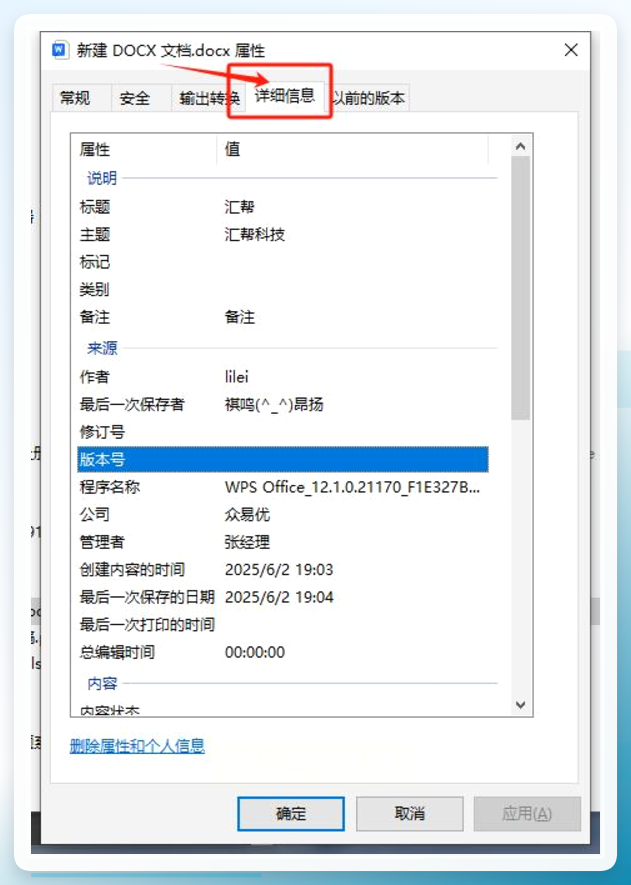
Task: Click the manager value 张经理
Action: [x=247, y=542]
